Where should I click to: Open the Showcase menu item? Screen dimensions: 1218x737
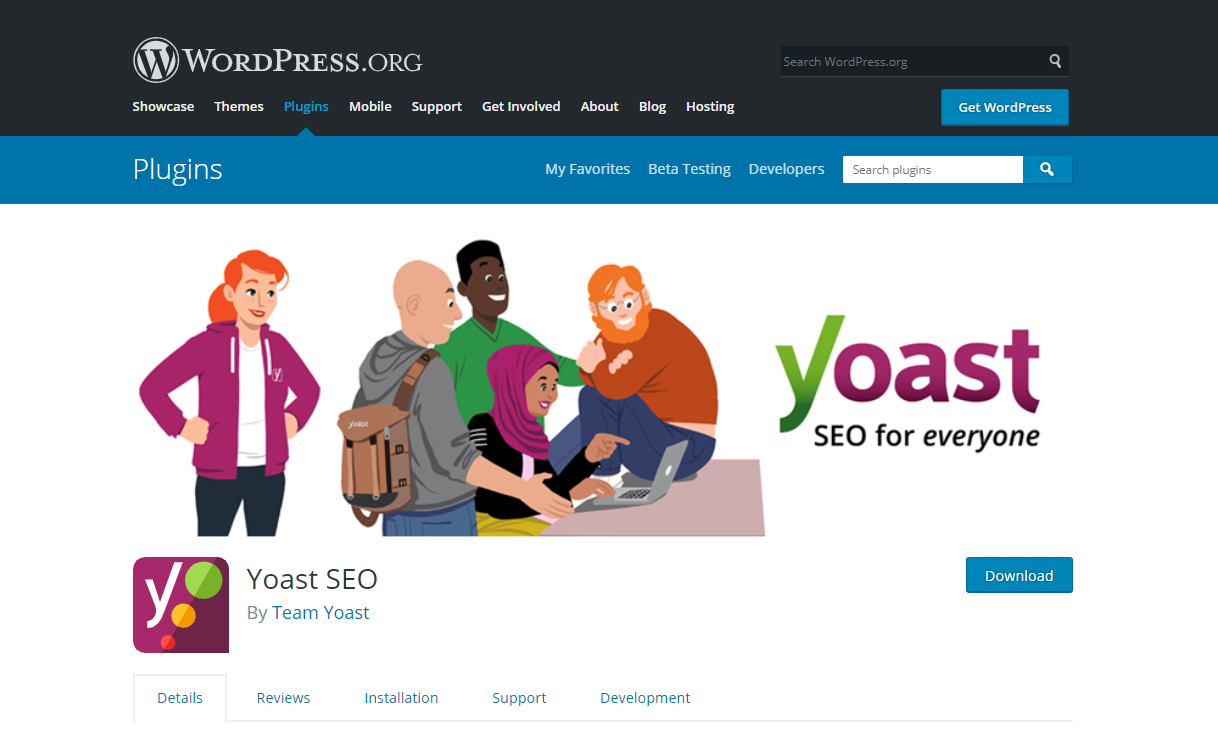[163, 106]
